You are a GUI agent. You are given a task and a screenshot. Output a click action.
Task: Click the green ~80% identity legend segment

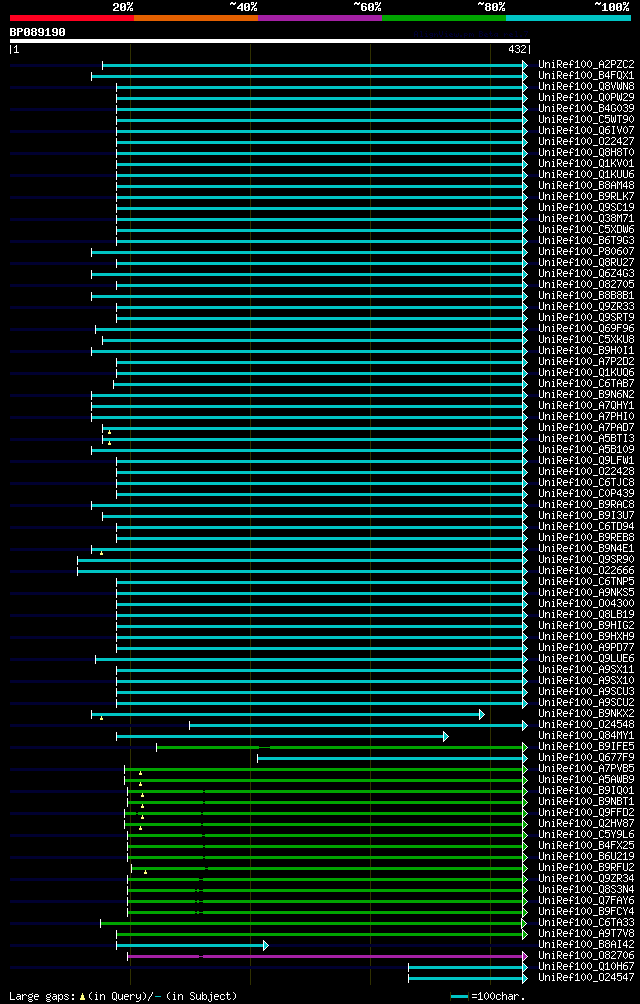coord(444,18)
